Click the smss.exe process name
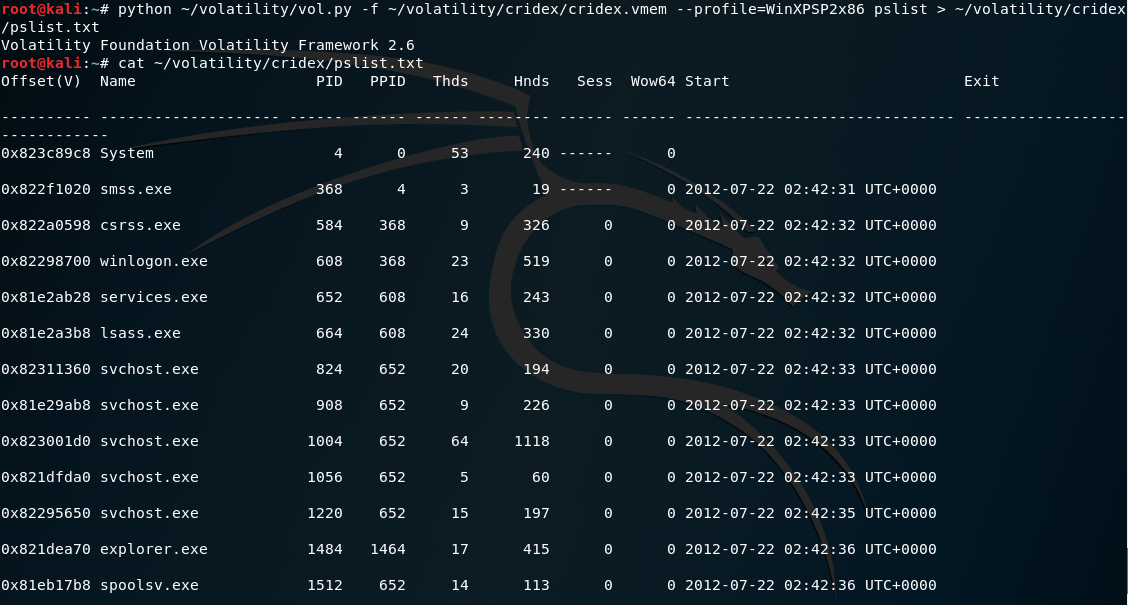Image resolution: width=1128 pixels, height=605 pixels. 138,189
